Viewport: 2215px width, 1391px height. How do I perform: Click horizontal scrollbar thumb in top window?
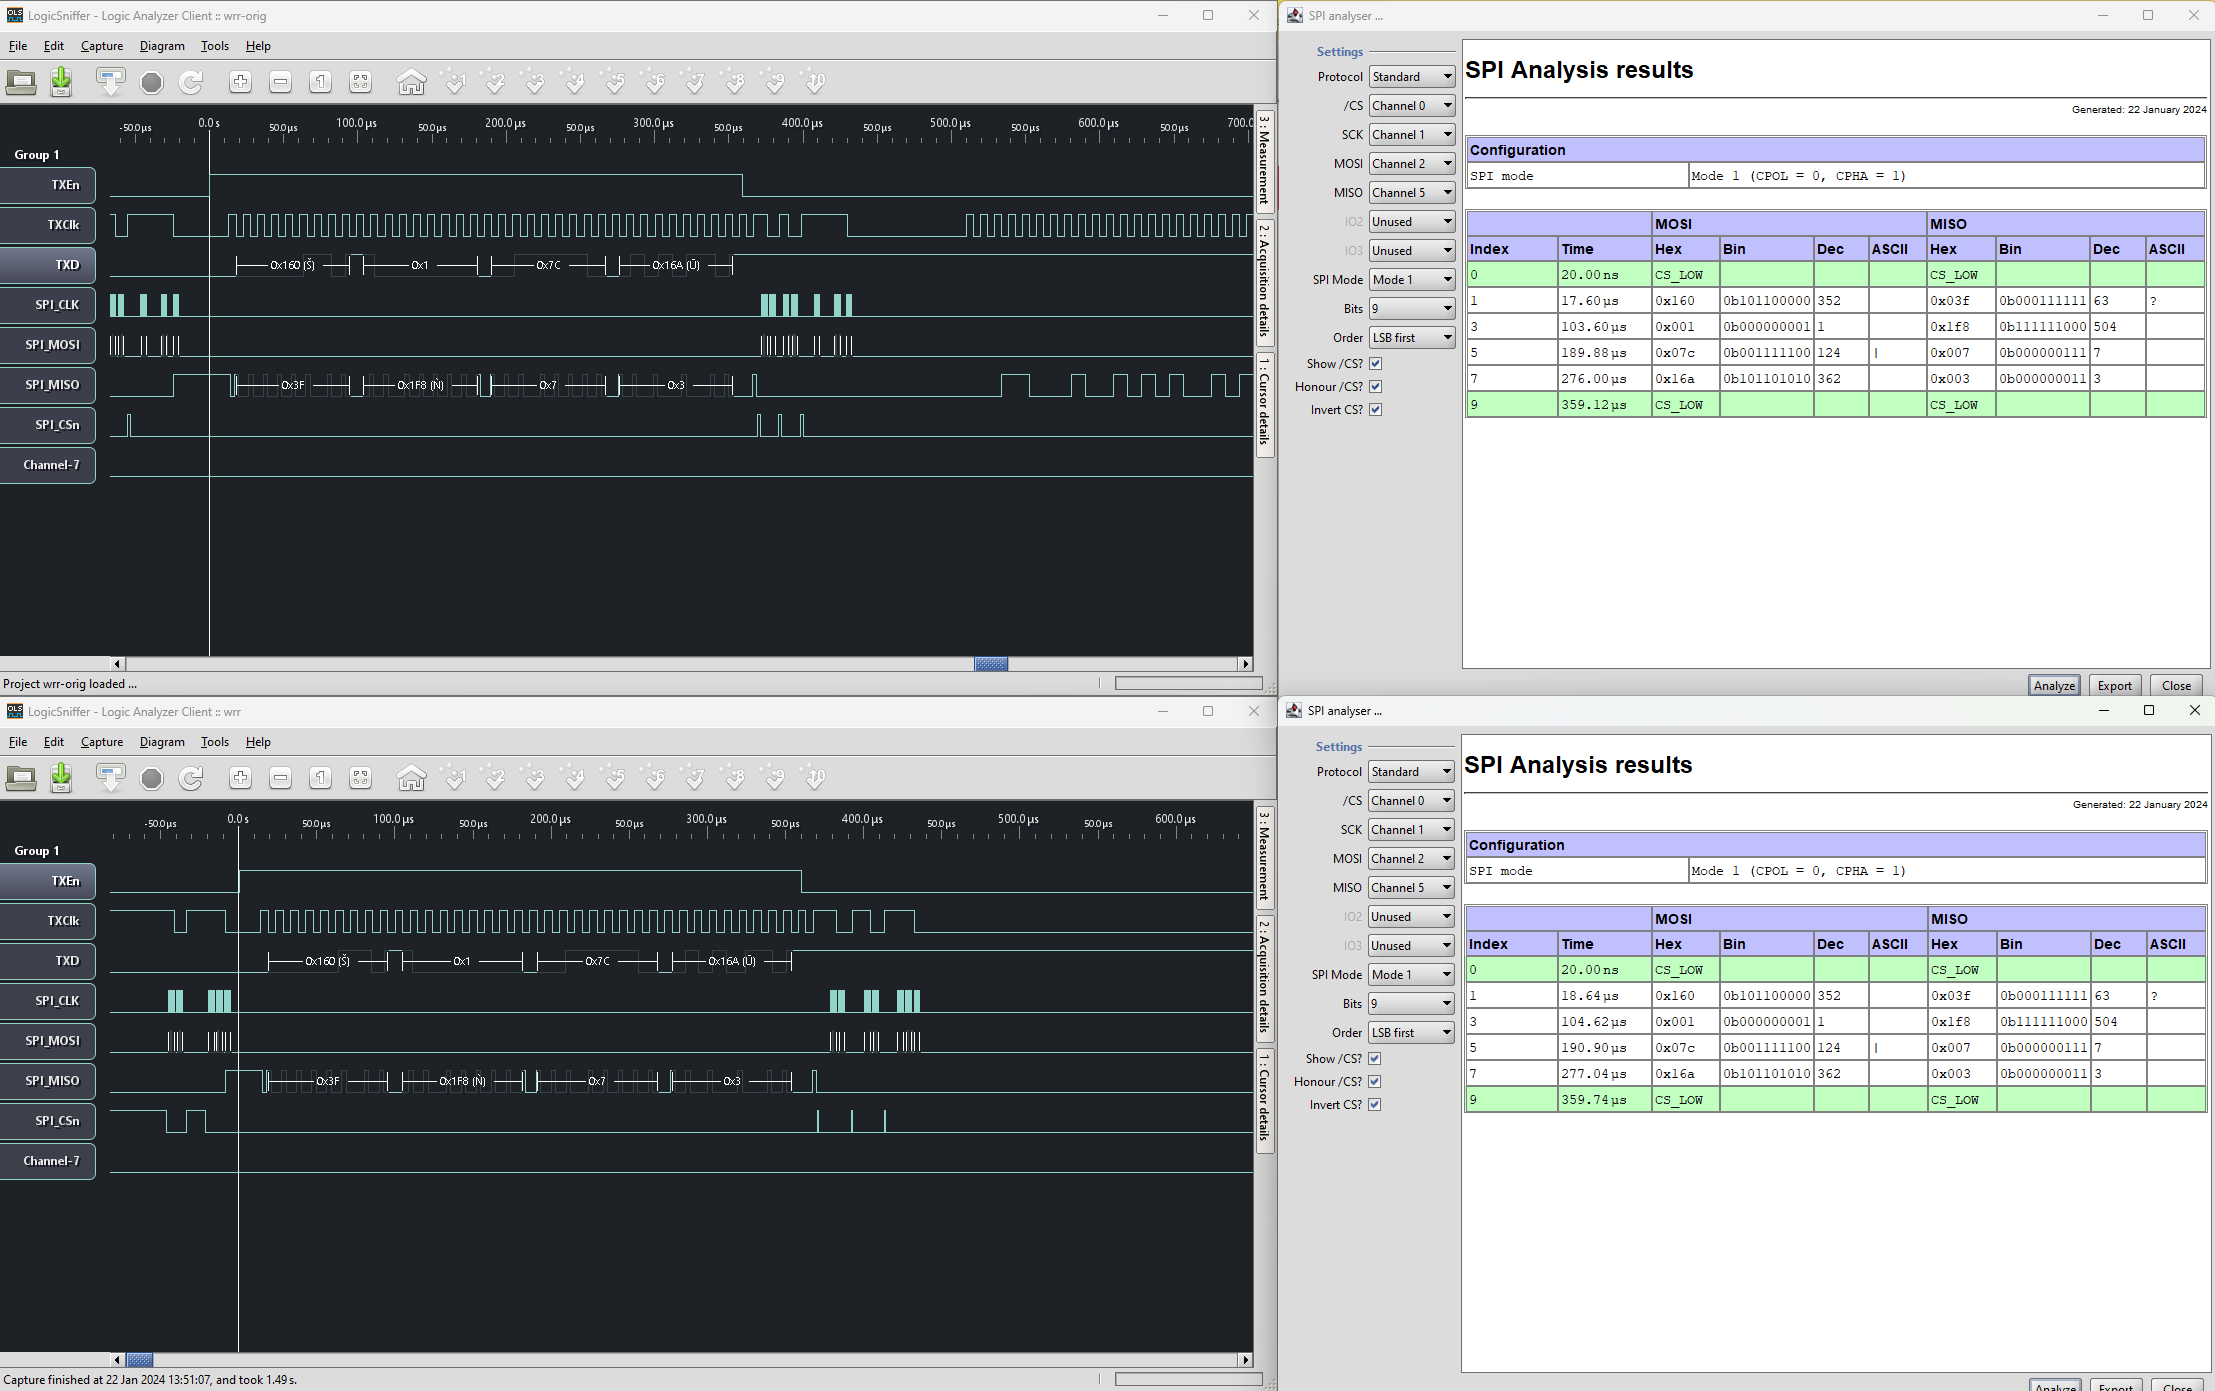coord(991,664)
